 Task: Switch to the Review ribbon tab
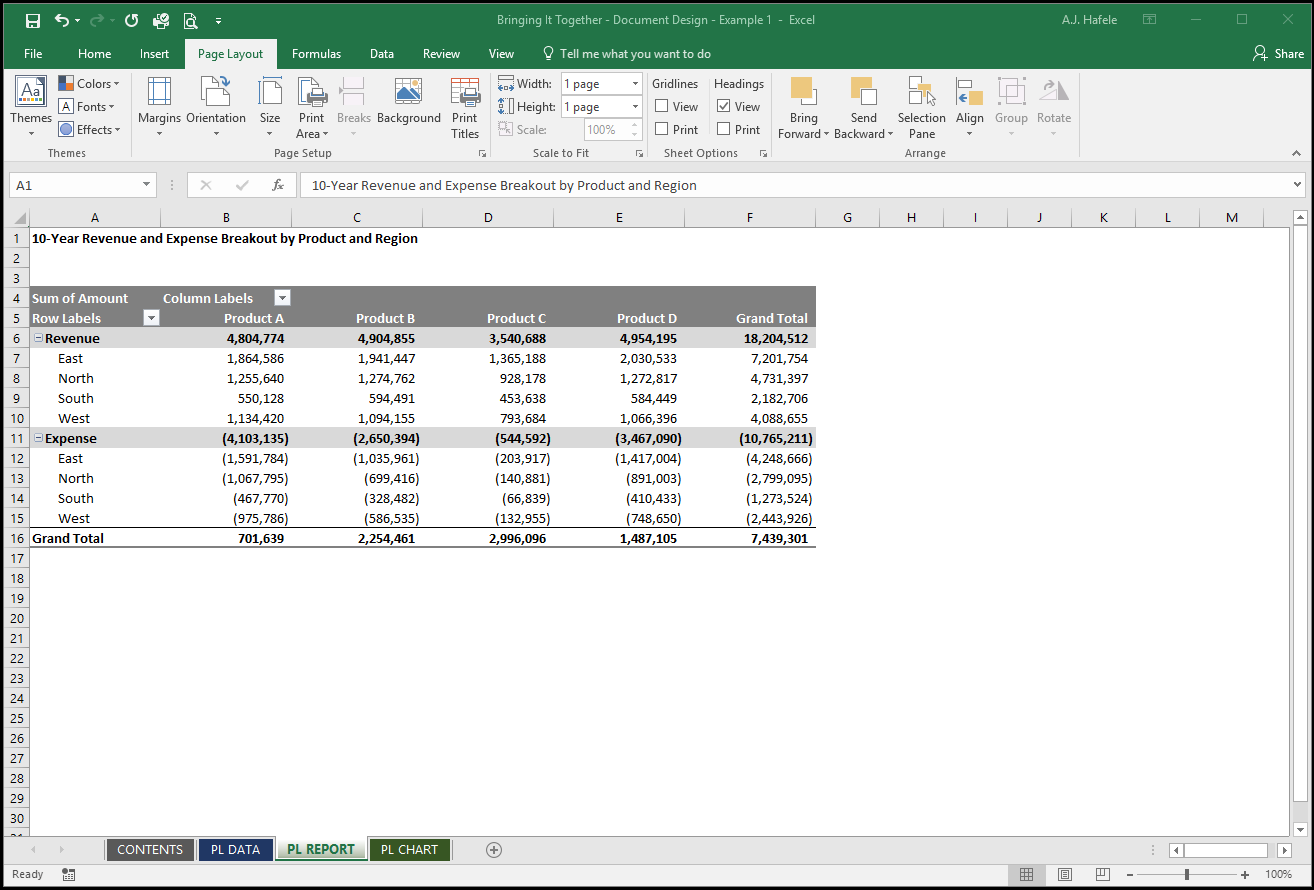[x=441, y=54]
